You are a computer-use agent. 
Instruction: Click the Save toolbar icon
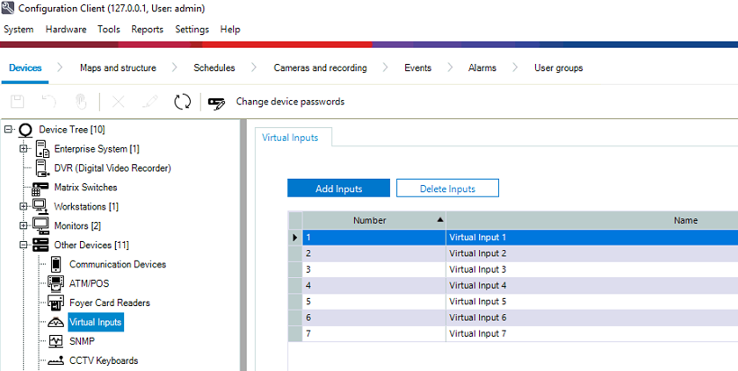click(x=17, y=101)
